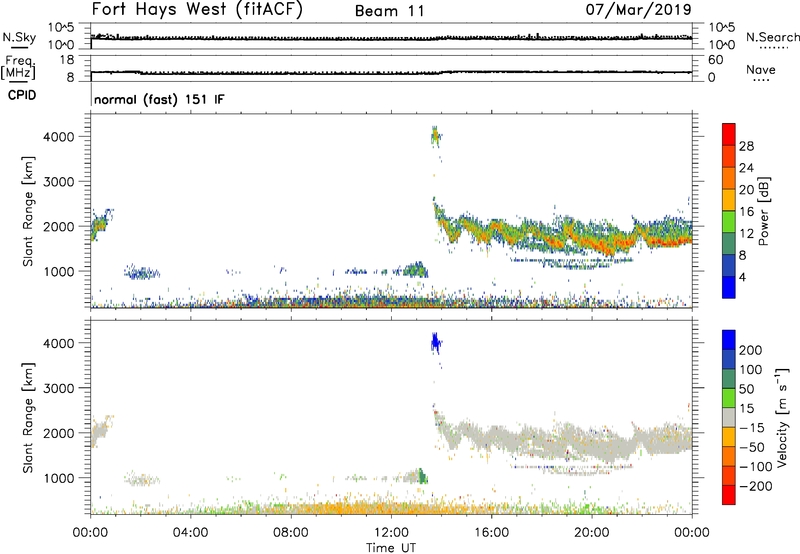Viewport: 800px width, 554px height.
Task: Click the Slant Range [km] label of velocity panel
Action: pyautogui.click(x=28, y=418)
